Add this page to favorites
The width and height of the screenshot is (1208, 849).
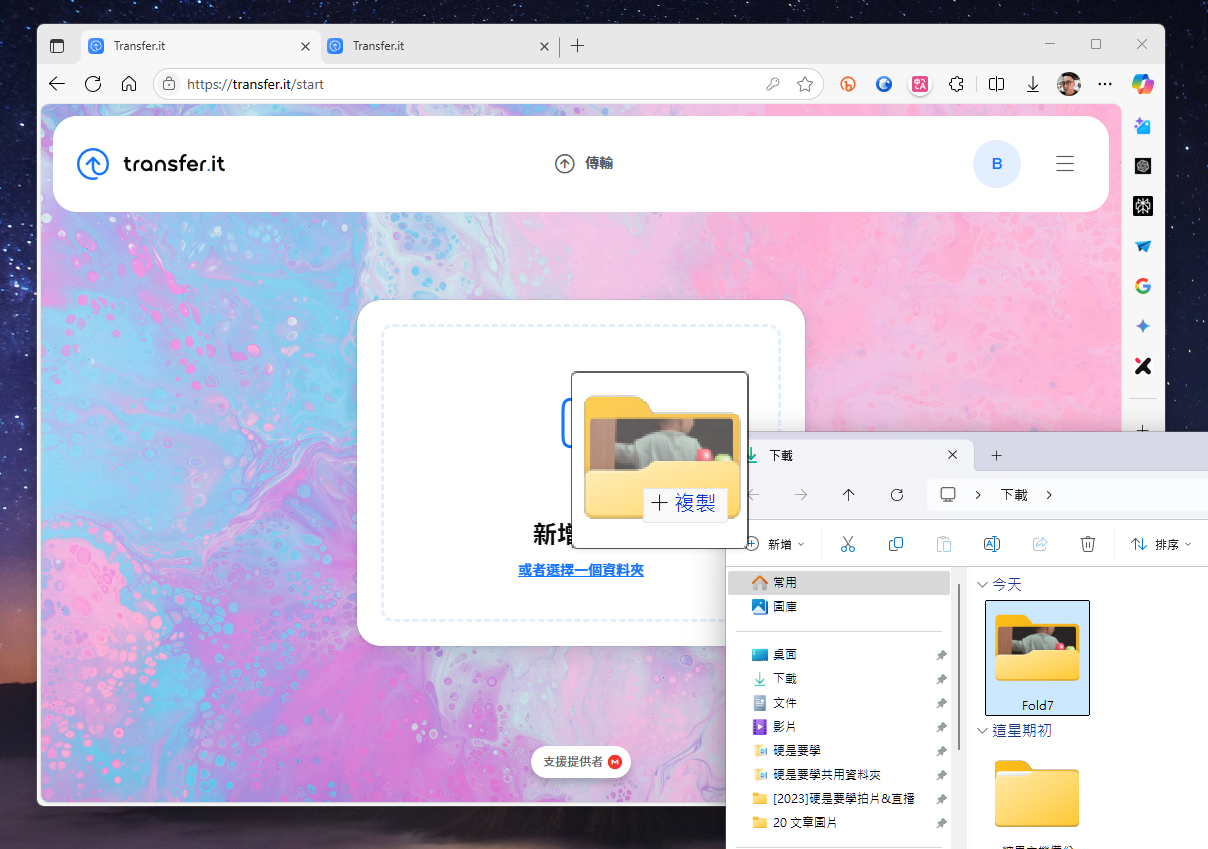pyautogui.click(x=805, y=84)
